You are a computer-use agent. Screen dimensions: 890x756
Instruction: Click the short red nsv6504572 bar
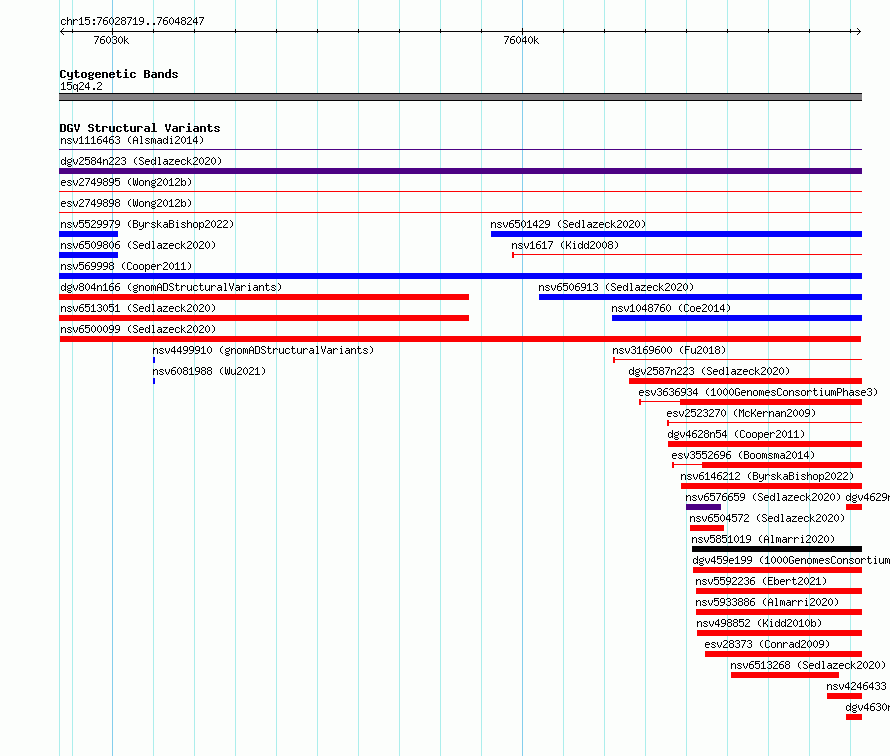tap(707, 528)
